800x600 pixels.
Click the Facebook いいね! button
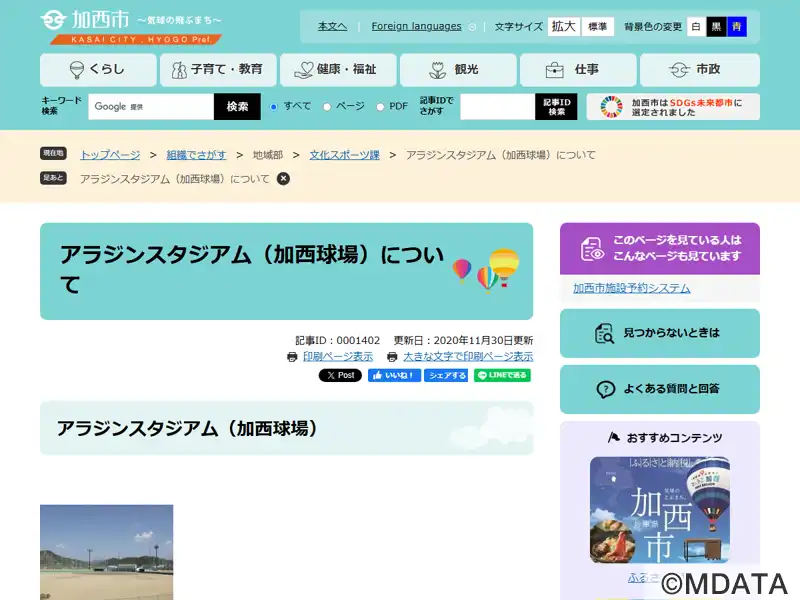394,376
